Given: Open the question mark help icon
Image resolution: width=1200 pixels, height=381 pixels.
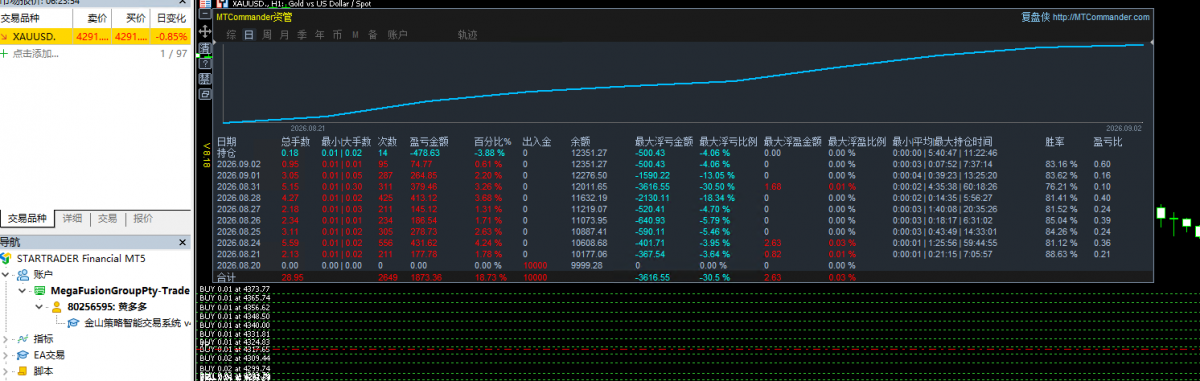Looking at the screenshot, I should [x=205, y=63].
